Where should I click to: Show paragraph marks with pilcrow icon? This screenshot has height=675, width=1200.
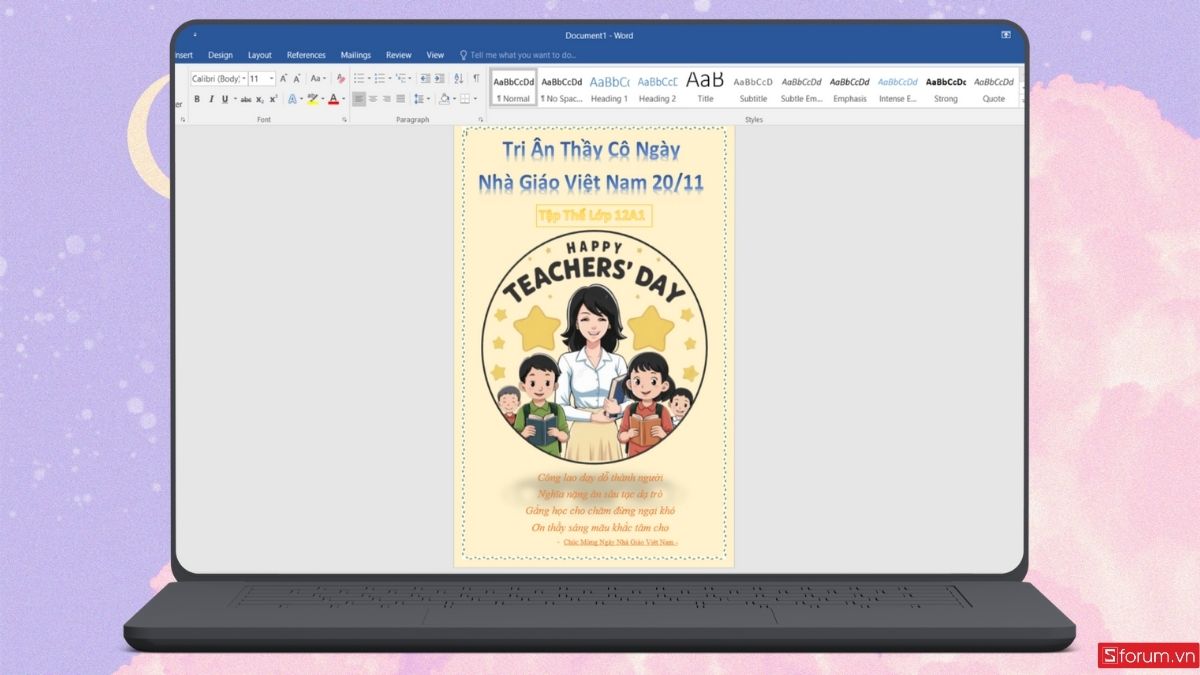476,79
